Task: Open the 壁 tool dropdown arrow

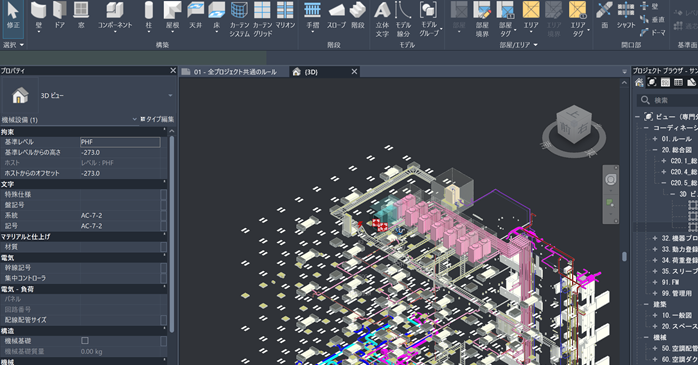Action: pos(39,32)
